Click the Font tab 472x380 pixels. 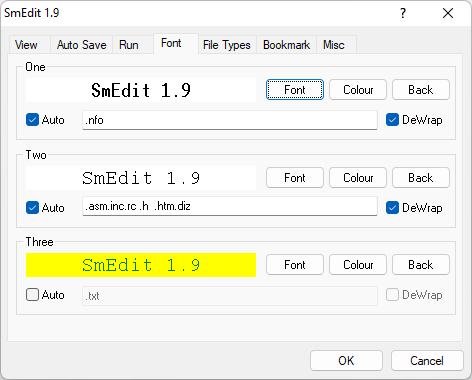tap(176, 43)
